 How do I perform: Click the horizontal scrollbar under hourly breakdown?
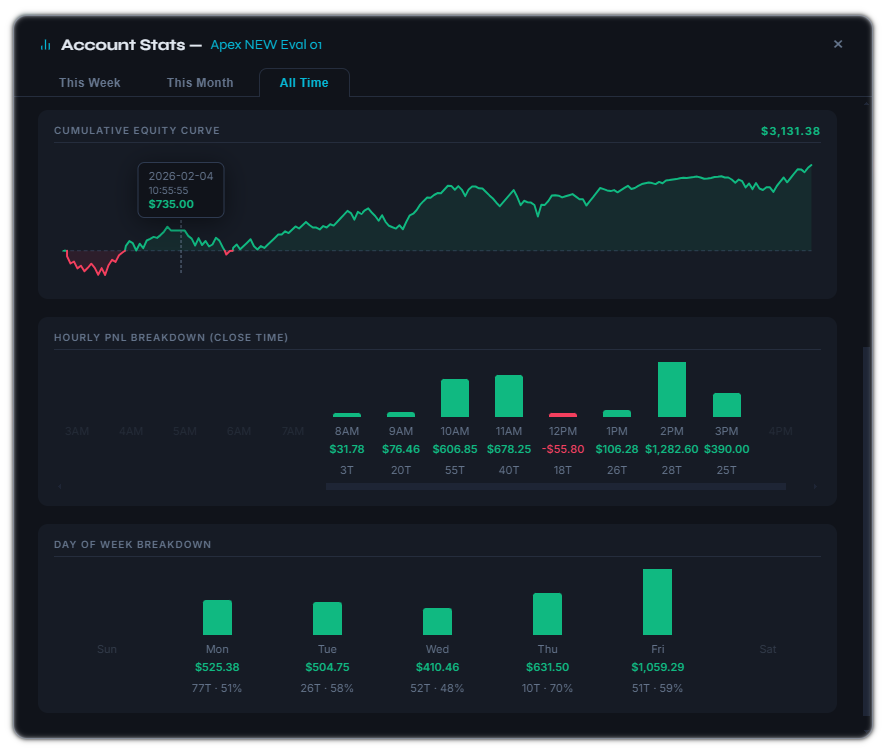tap(556, 486)
